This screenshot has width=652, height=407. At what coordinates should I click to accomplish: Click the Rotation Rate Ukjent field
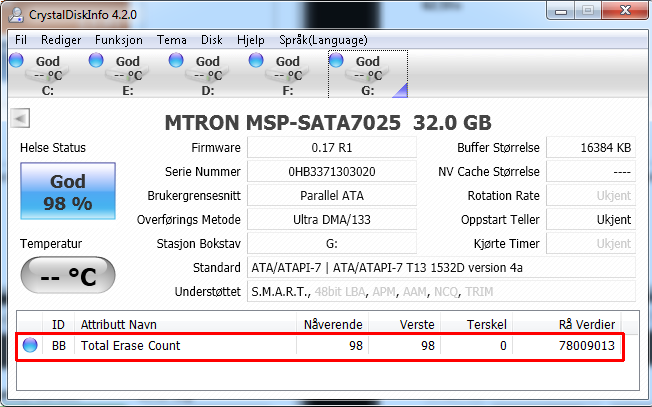coord(591,196)
